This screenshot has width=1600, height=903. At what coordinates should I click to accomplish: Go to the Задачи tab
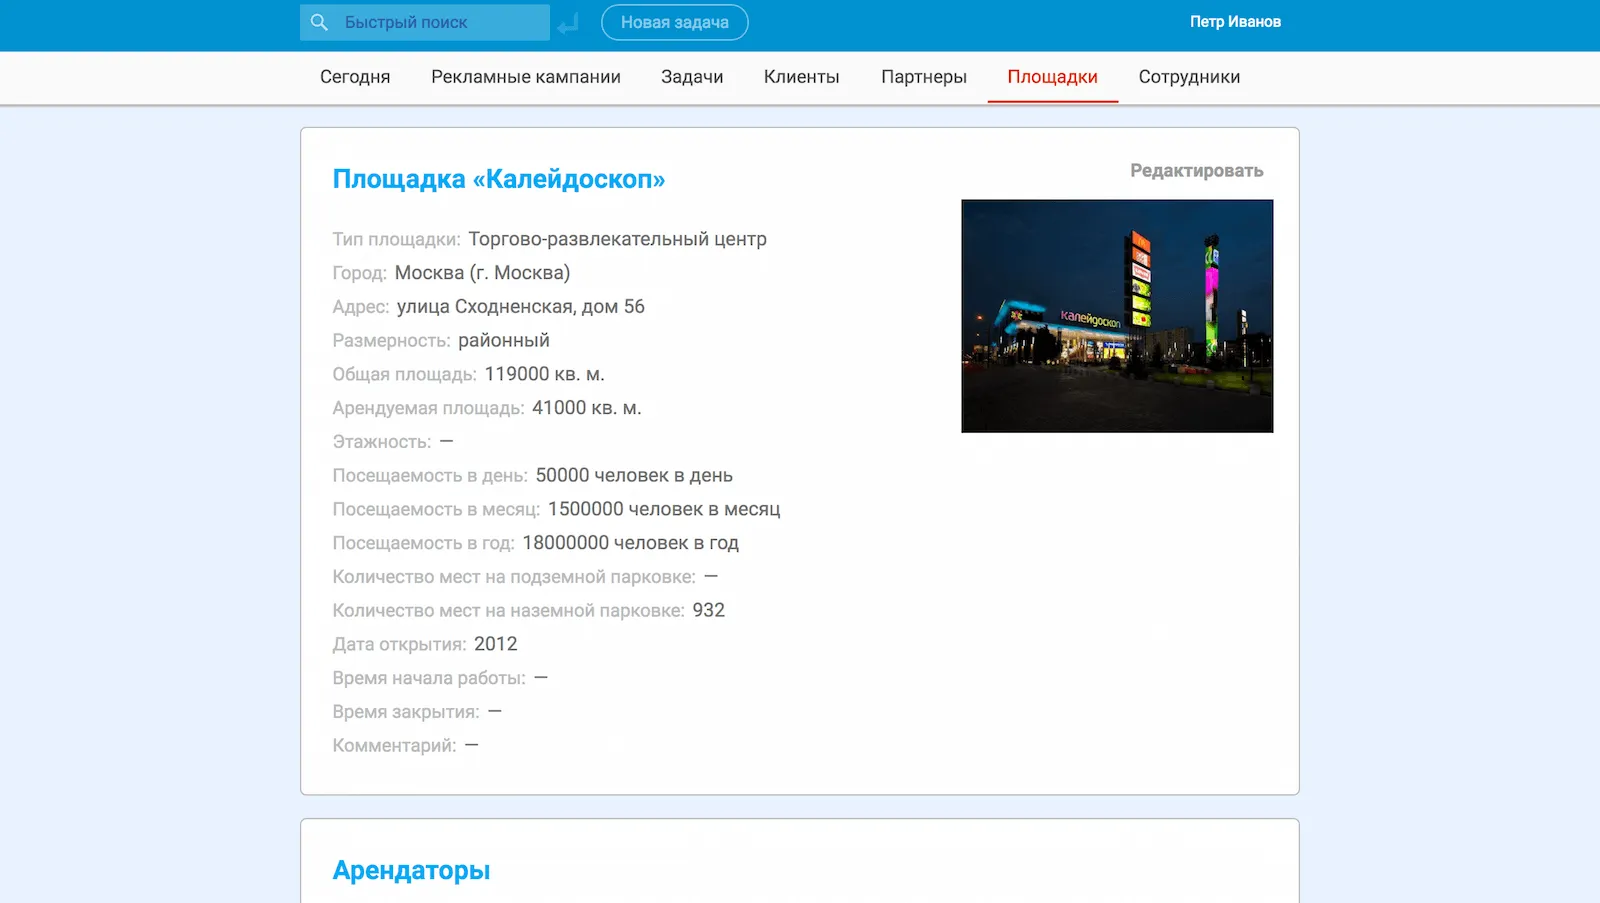coord(692,77)
